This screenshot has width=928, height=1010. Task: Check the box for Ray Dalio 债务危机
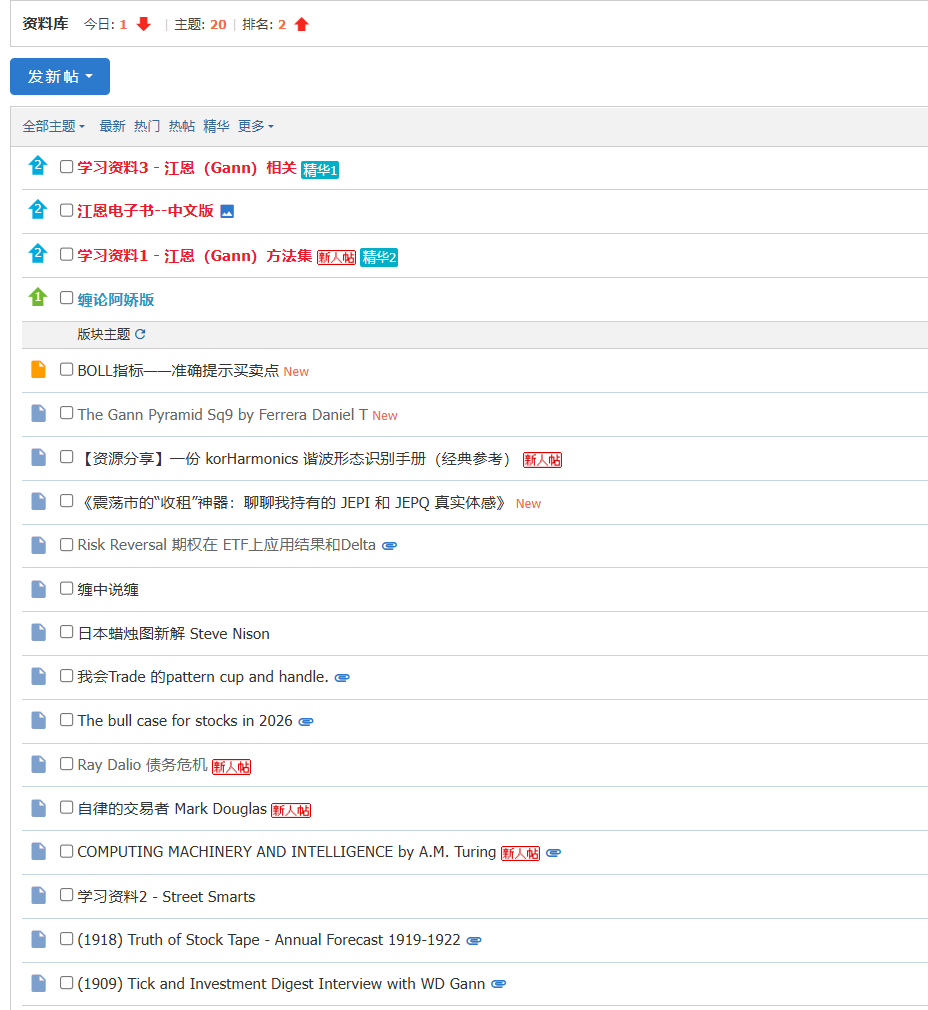66,763
